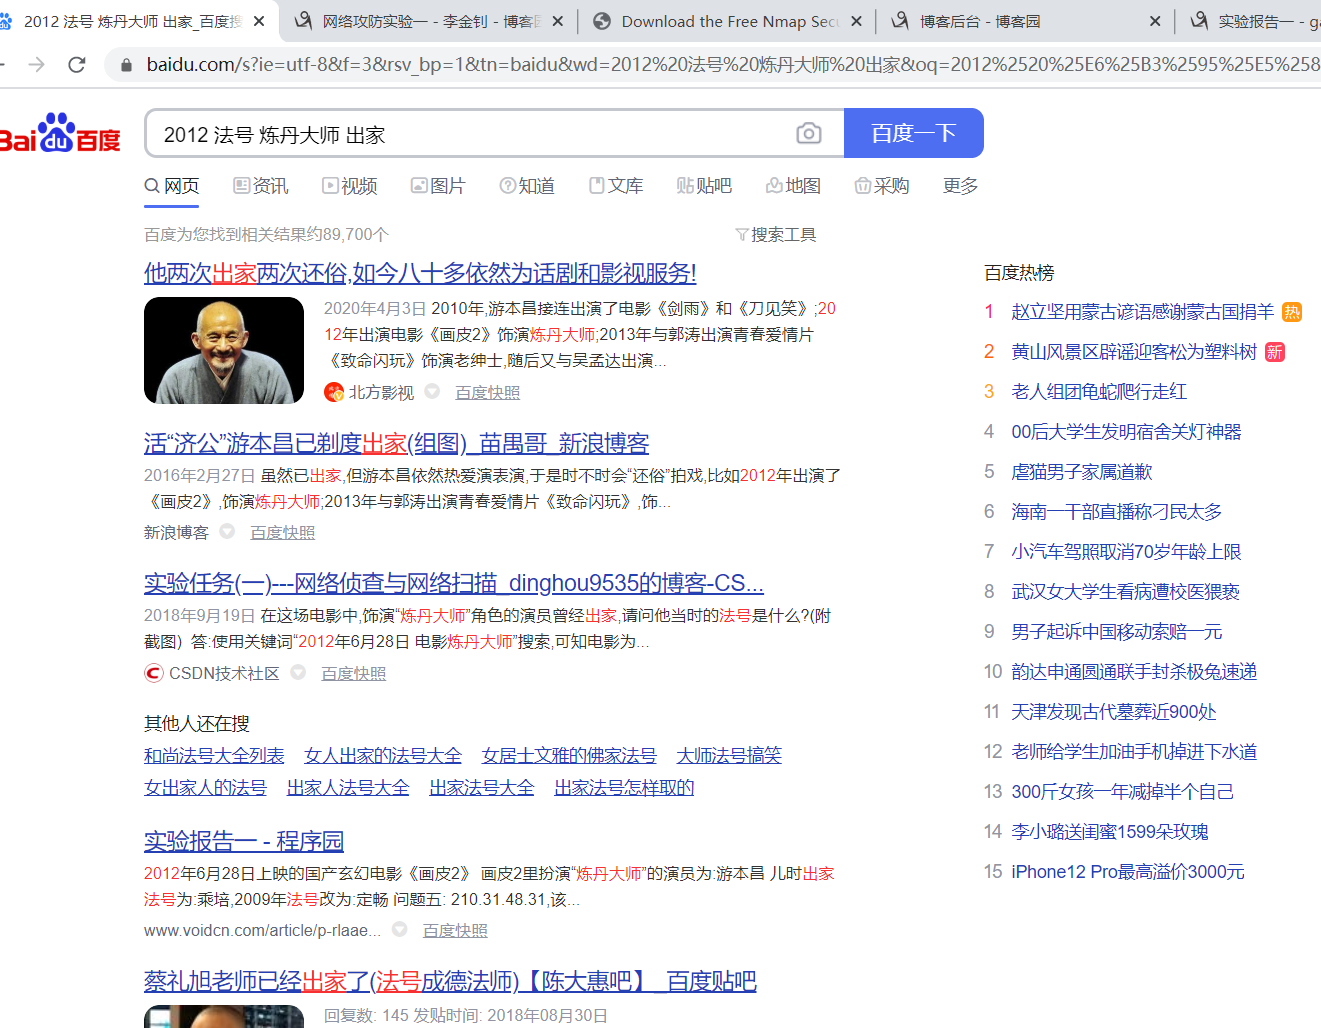1321x1028 pixels.
Task: Expand the dropdown arrow beside 新浪博客
Action: point(227,531)
